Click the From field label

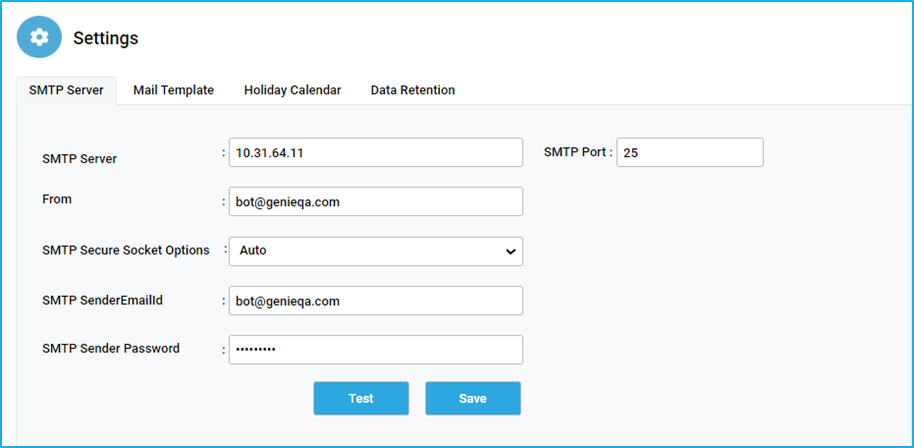pyautogui.click(x=57, y=199)
